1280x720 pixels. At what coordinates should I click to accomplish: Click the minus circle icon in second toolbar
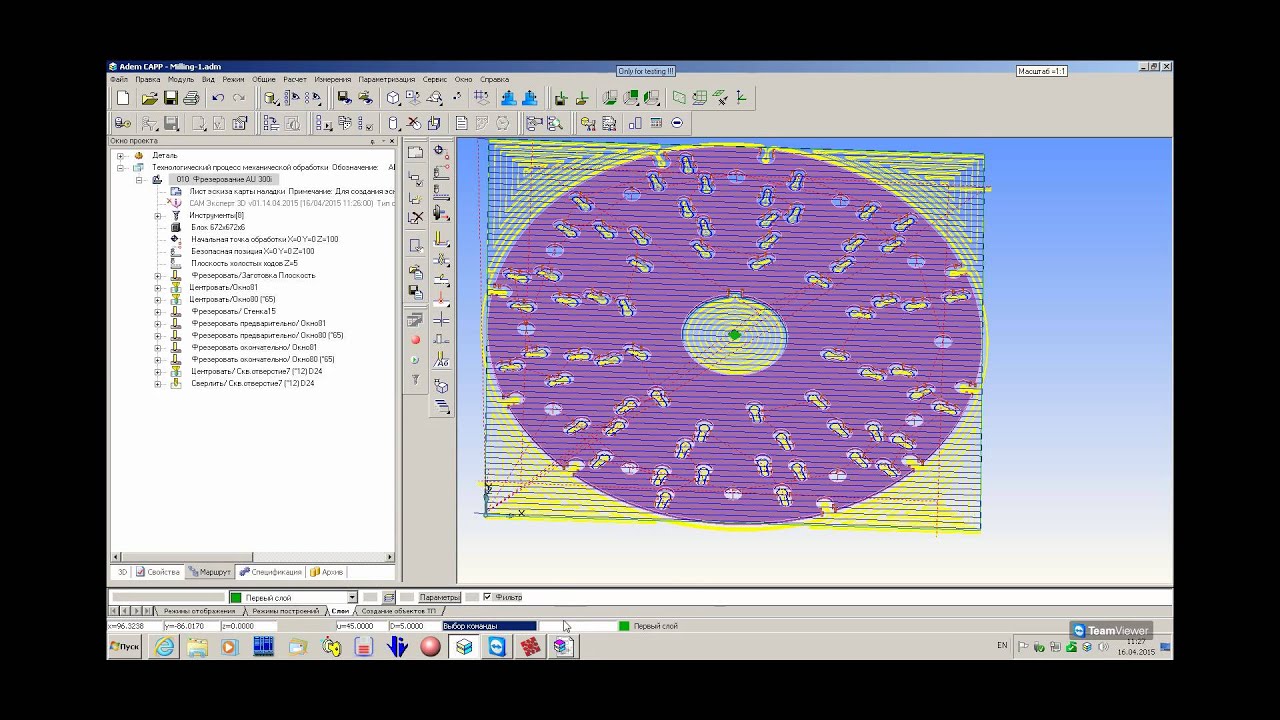(x=677, y=123)
